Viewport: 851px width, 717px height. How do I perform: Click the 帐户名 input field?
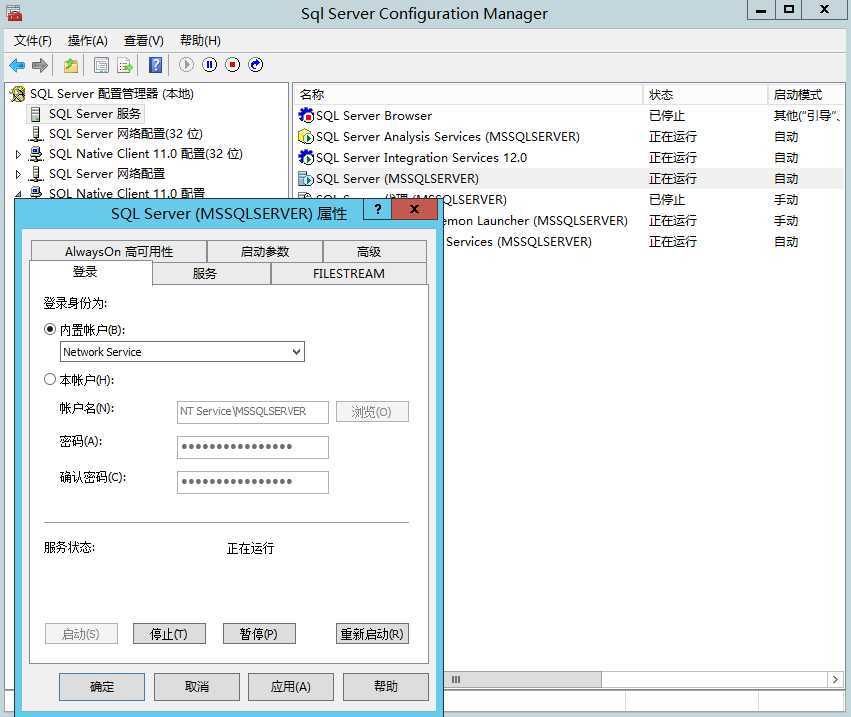point(253,412)
